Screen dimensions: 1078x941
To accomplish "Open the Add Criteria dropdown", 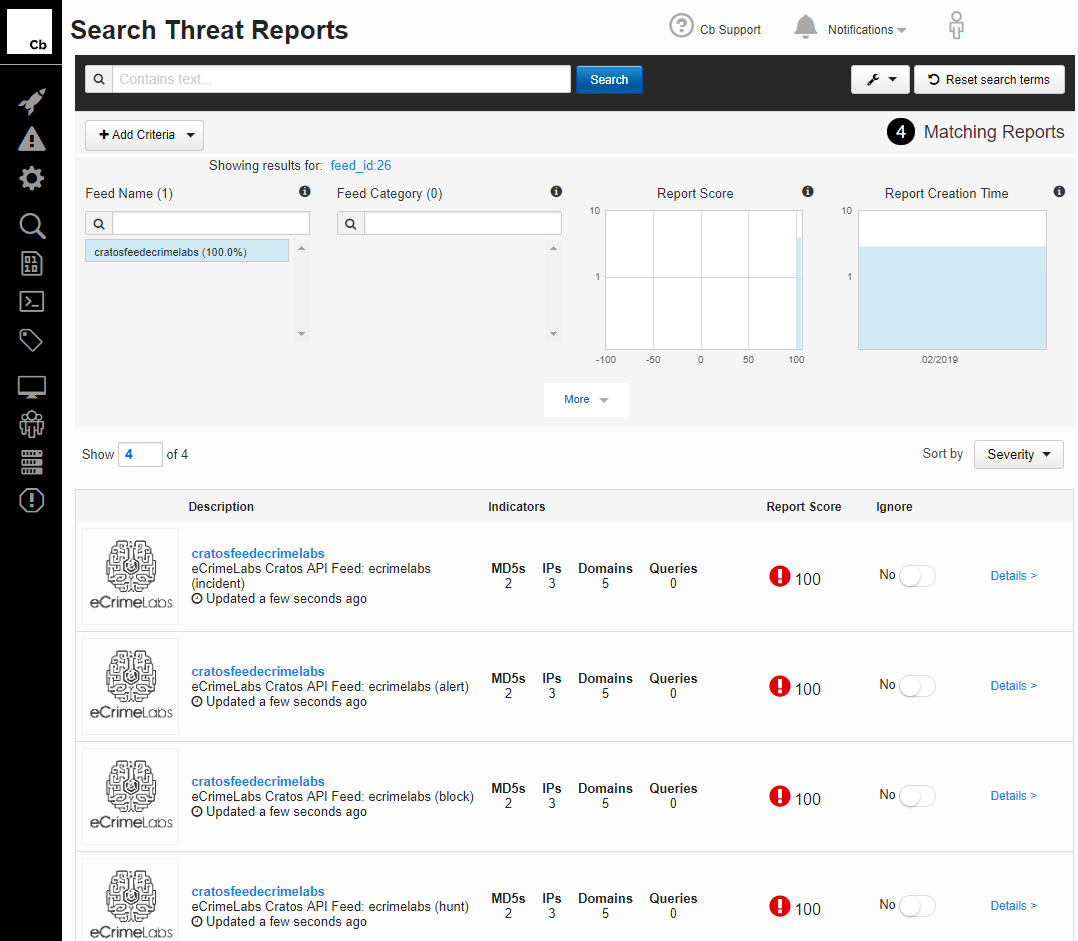I will pos(144,135).
